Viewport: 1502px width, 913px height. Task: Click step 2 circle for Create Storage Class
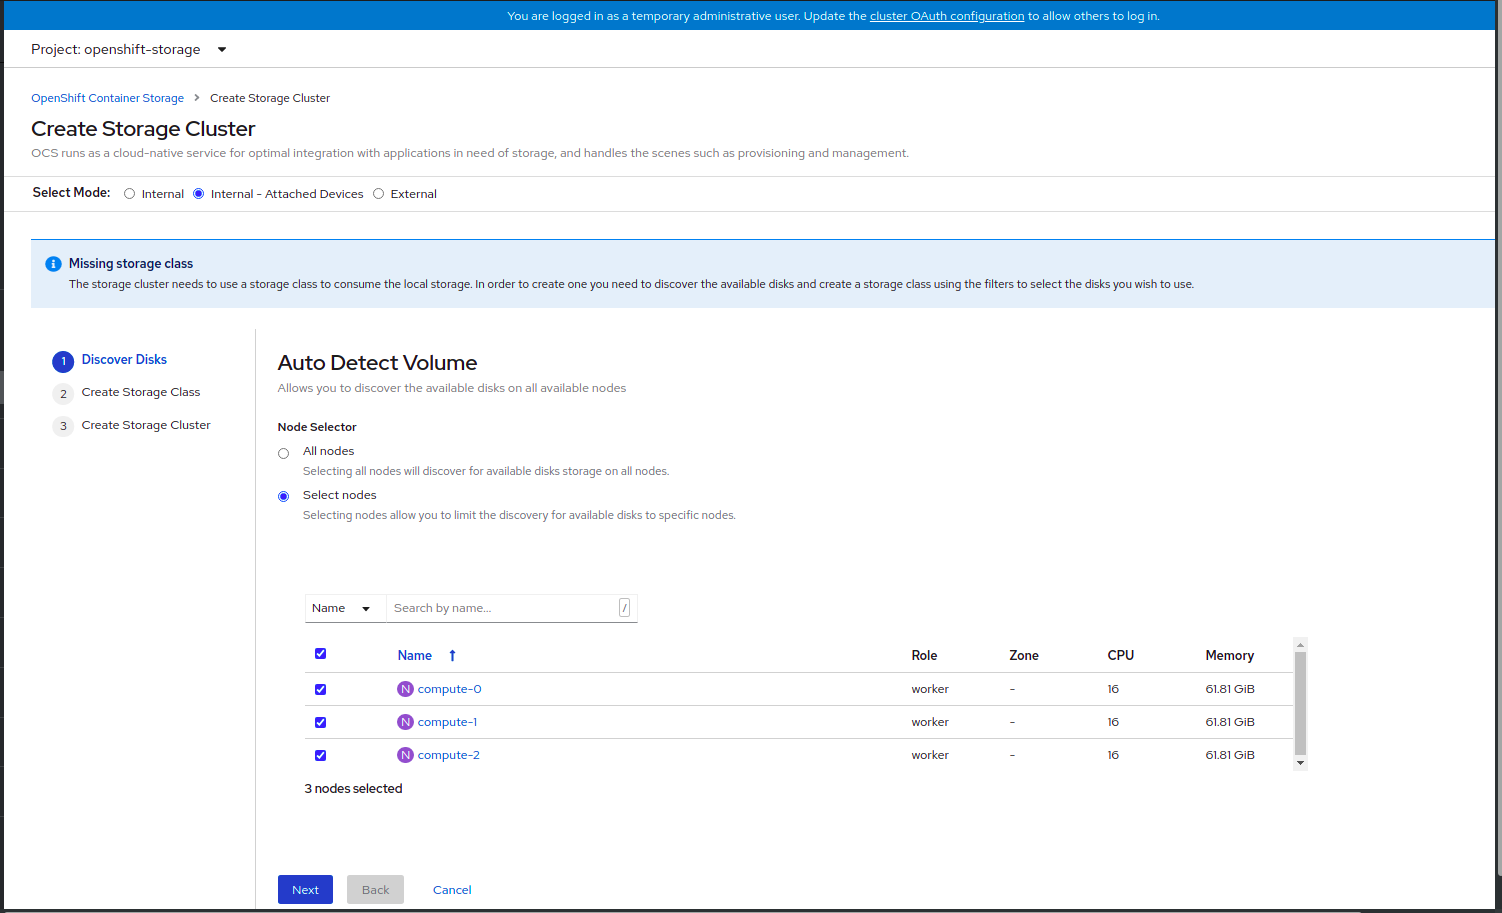(63, 394)
